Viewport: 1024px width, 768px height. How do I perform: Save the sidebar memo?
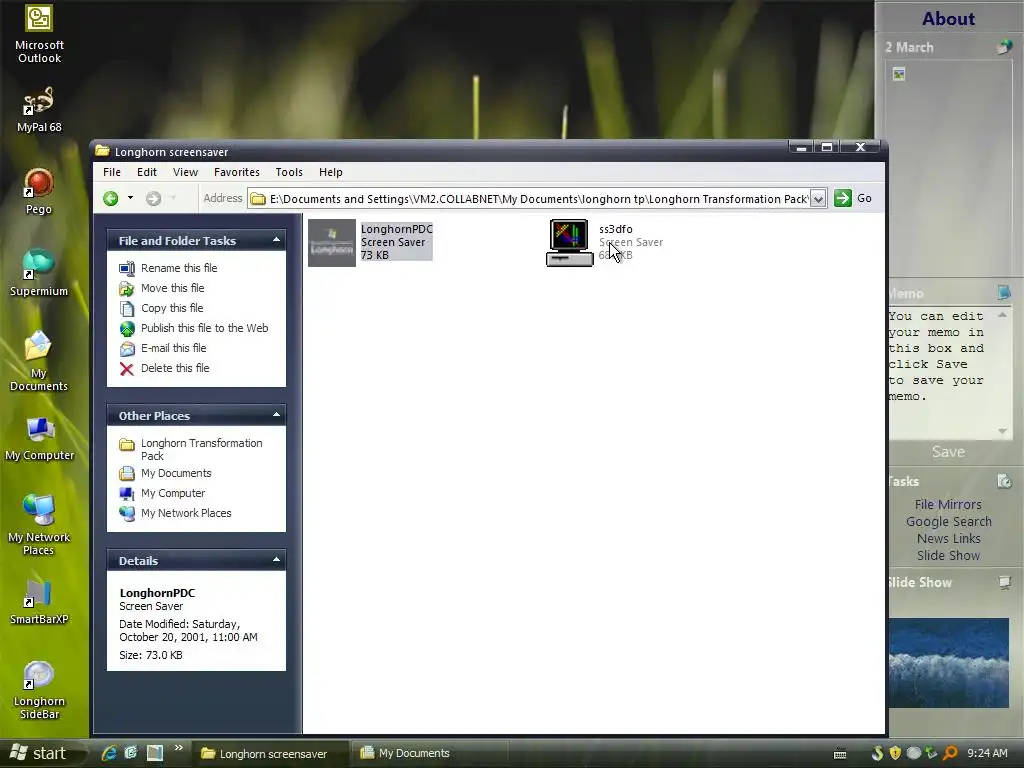click(x=948, y=451)
